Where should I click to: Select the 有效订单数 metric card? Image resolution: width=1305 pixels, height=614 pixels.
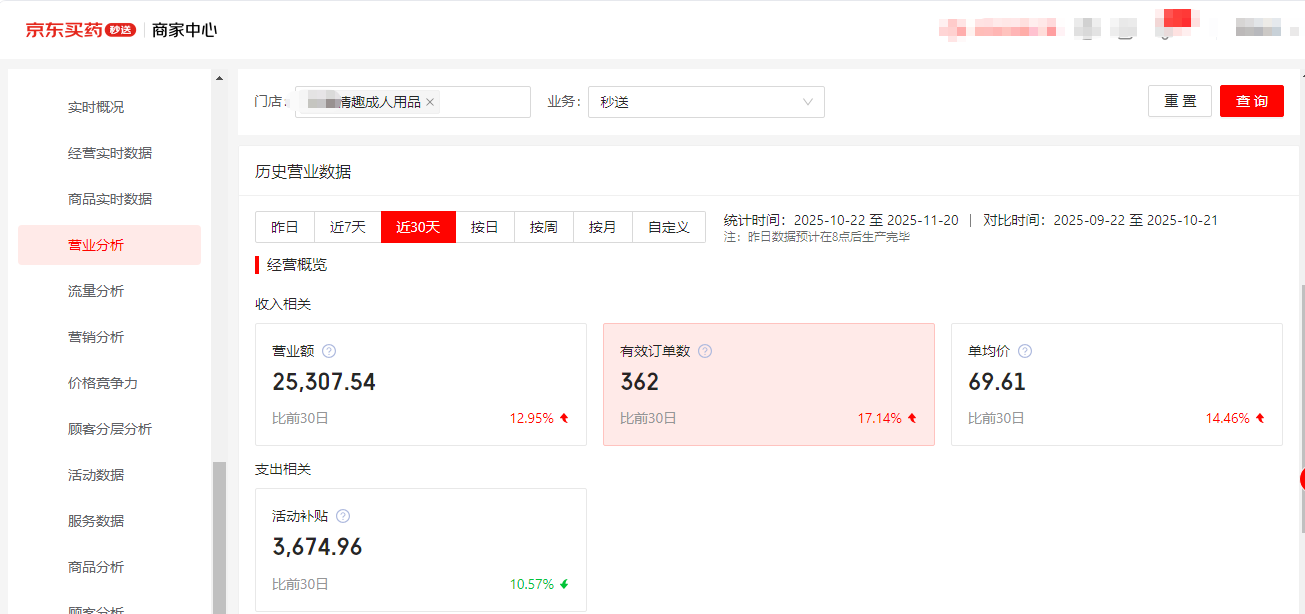point(768,384)
